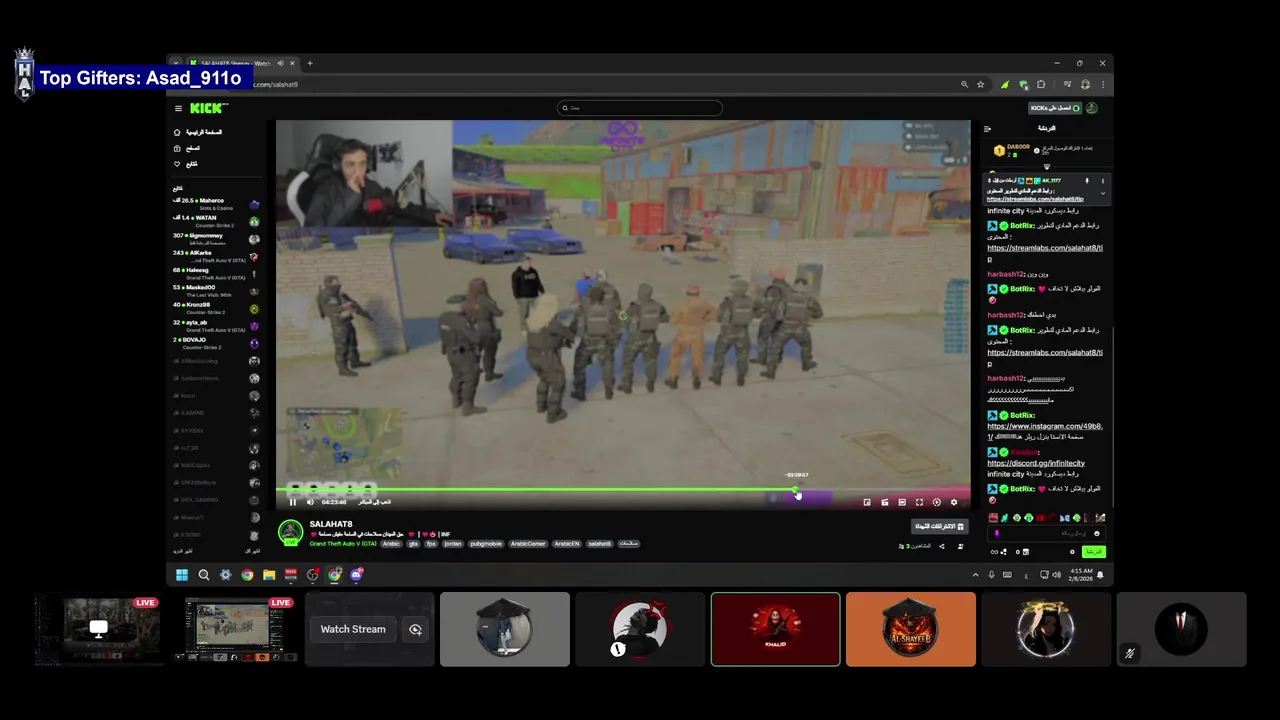Open WATAN channel in the sidebar
Screen dimensions: 1280x720
click(216, 221)
